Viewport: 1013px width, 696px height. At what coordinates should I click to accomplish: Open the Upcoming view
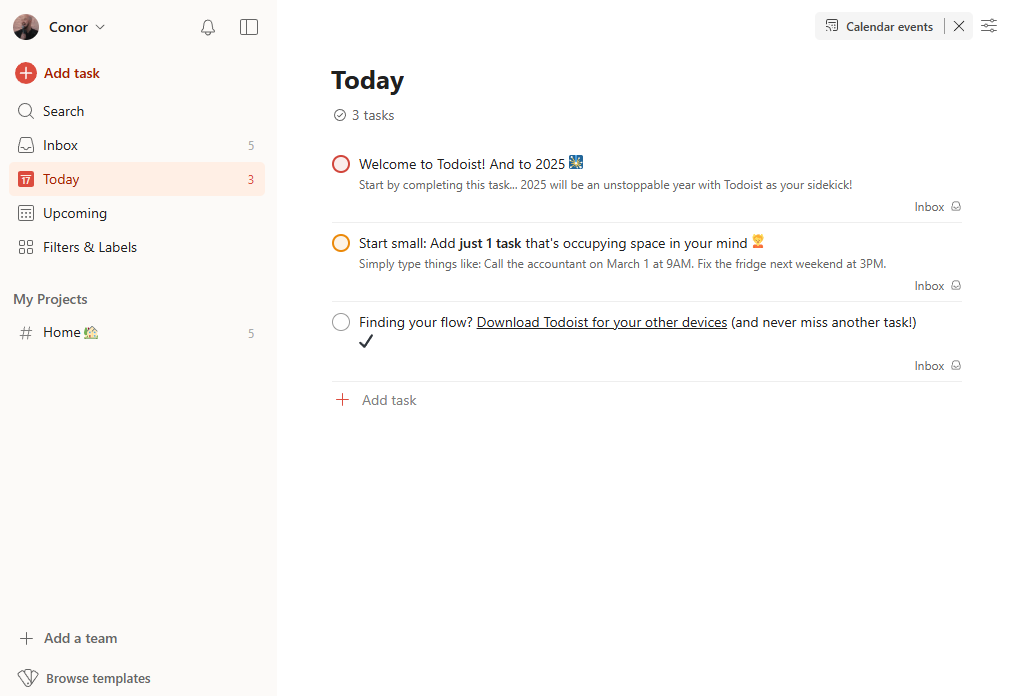137,213
